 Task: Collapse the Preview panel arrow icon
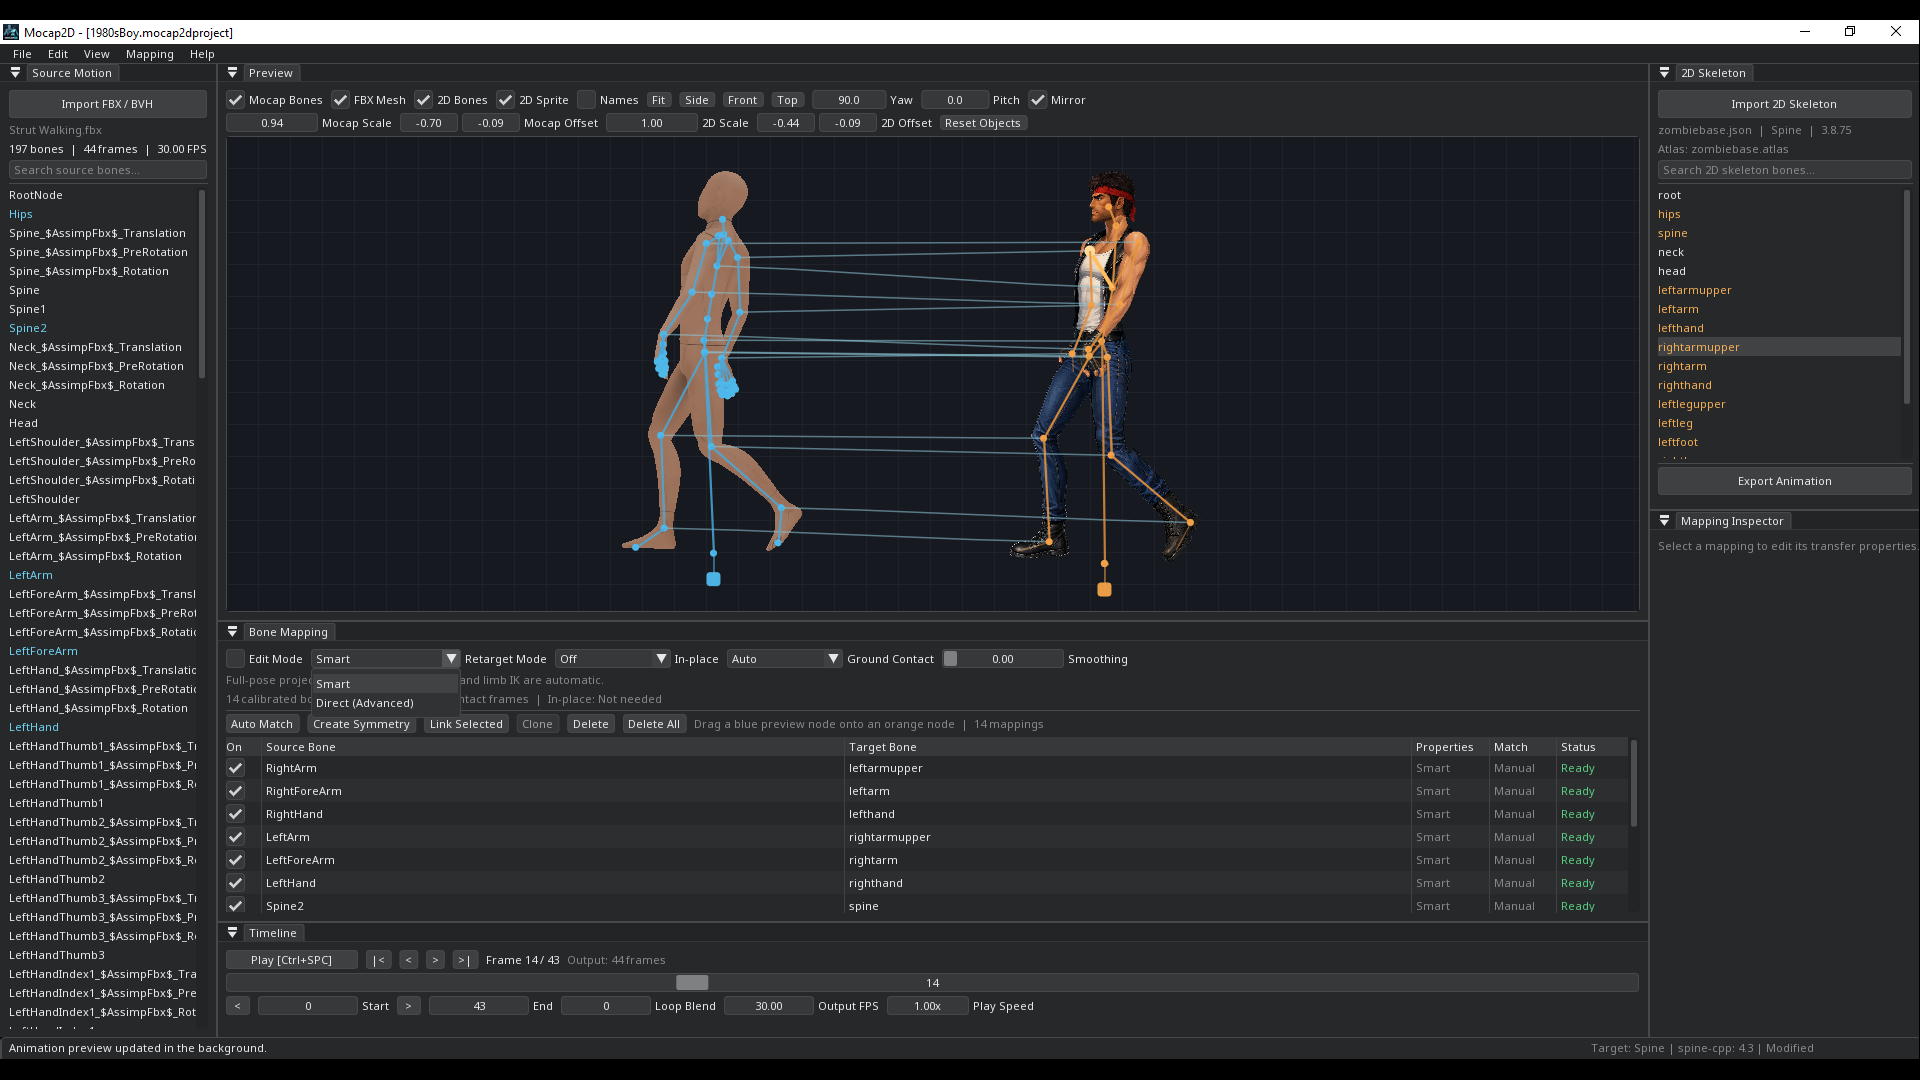coord(232,73)
